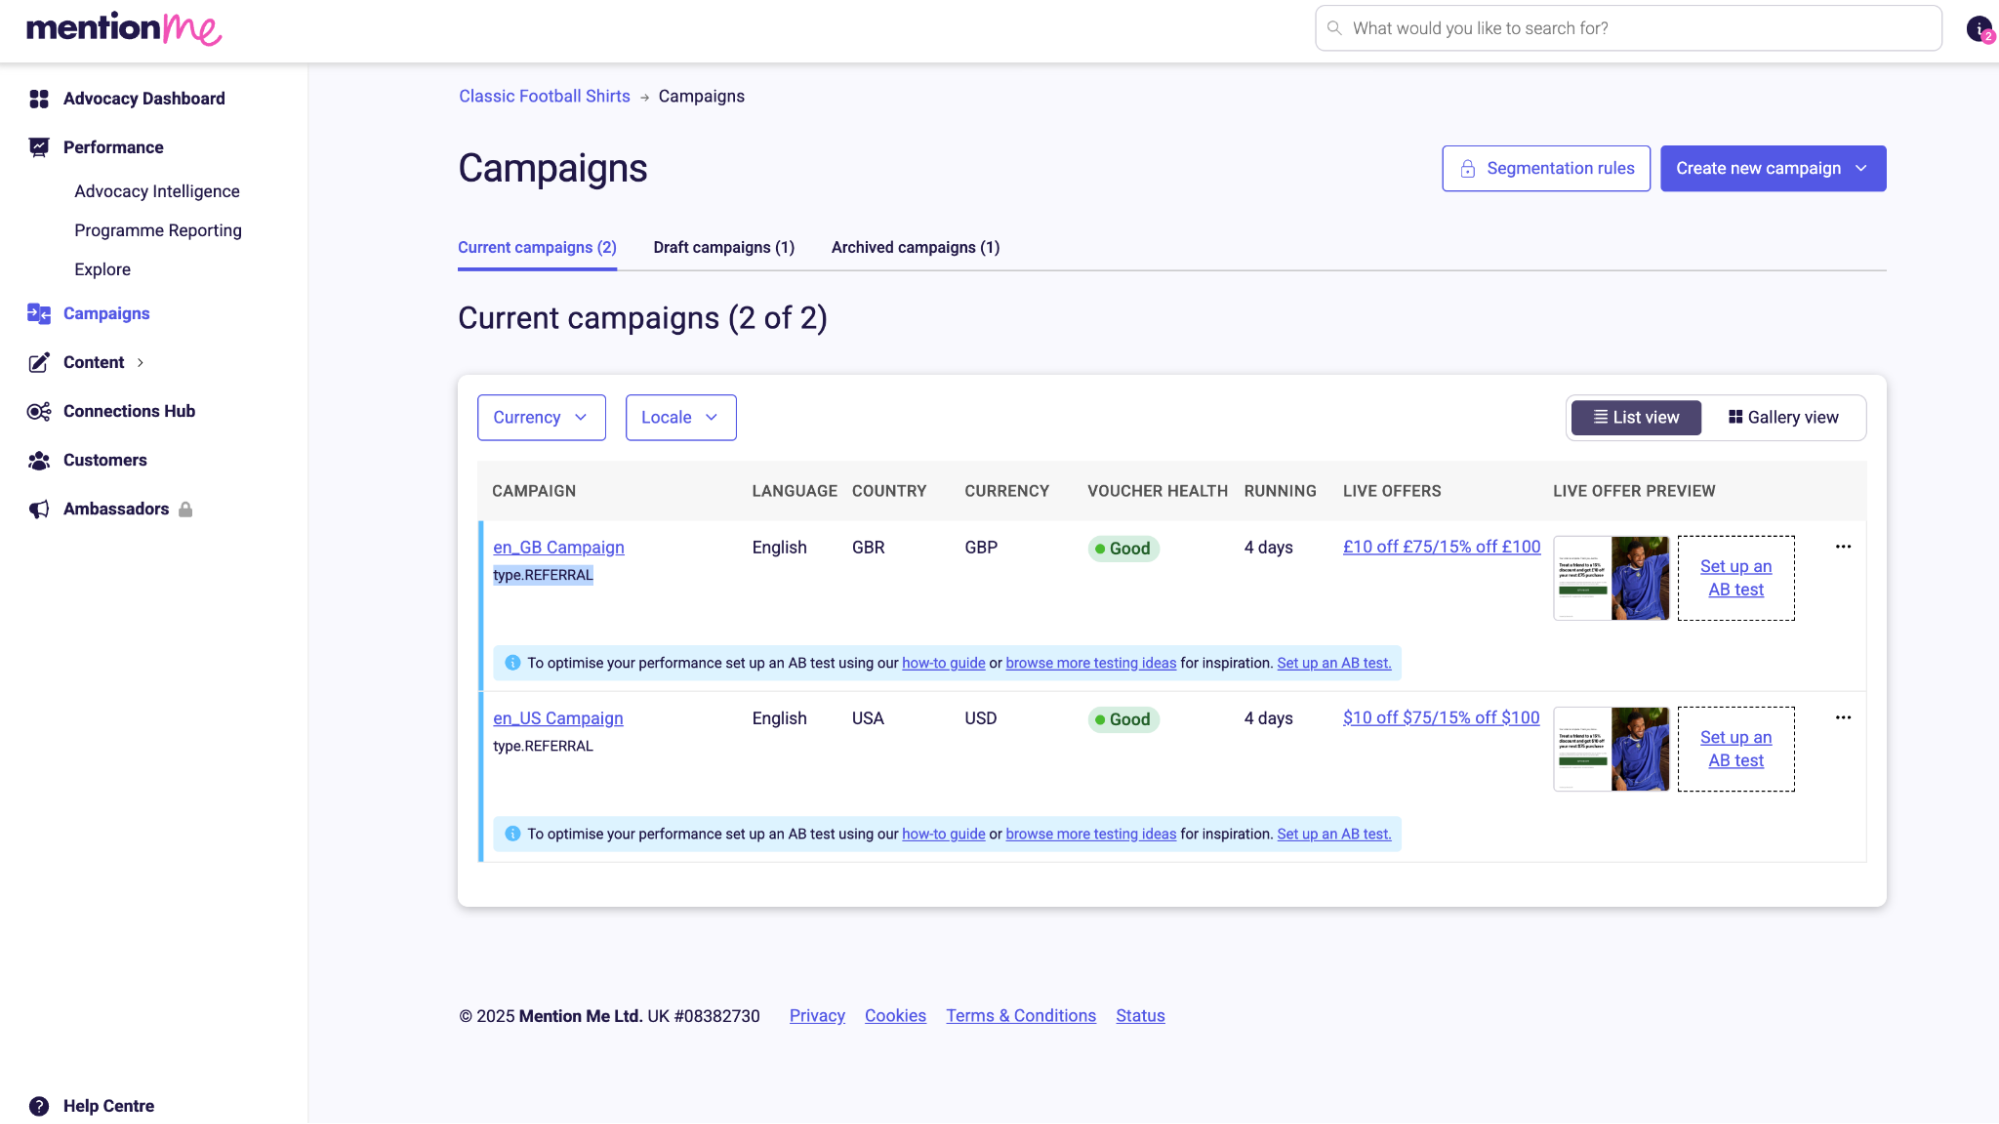The image size is (1999, 1124).
Task: Click Set up an AB test box for en_US
Action: pos(1735,749)
